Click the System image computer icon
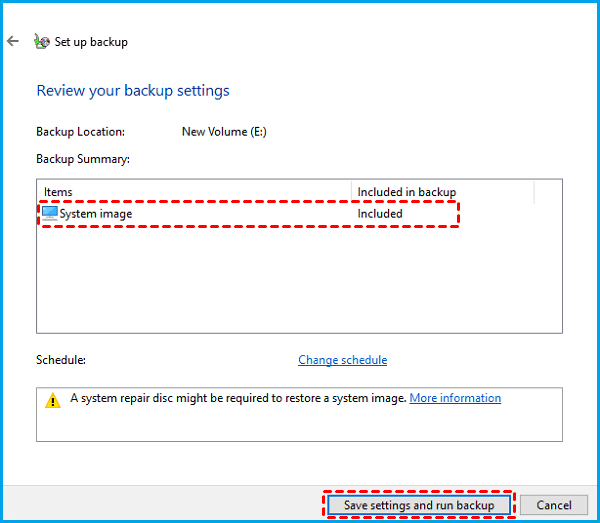The height and width of the screenshot is (523, 600). point(50,213)
